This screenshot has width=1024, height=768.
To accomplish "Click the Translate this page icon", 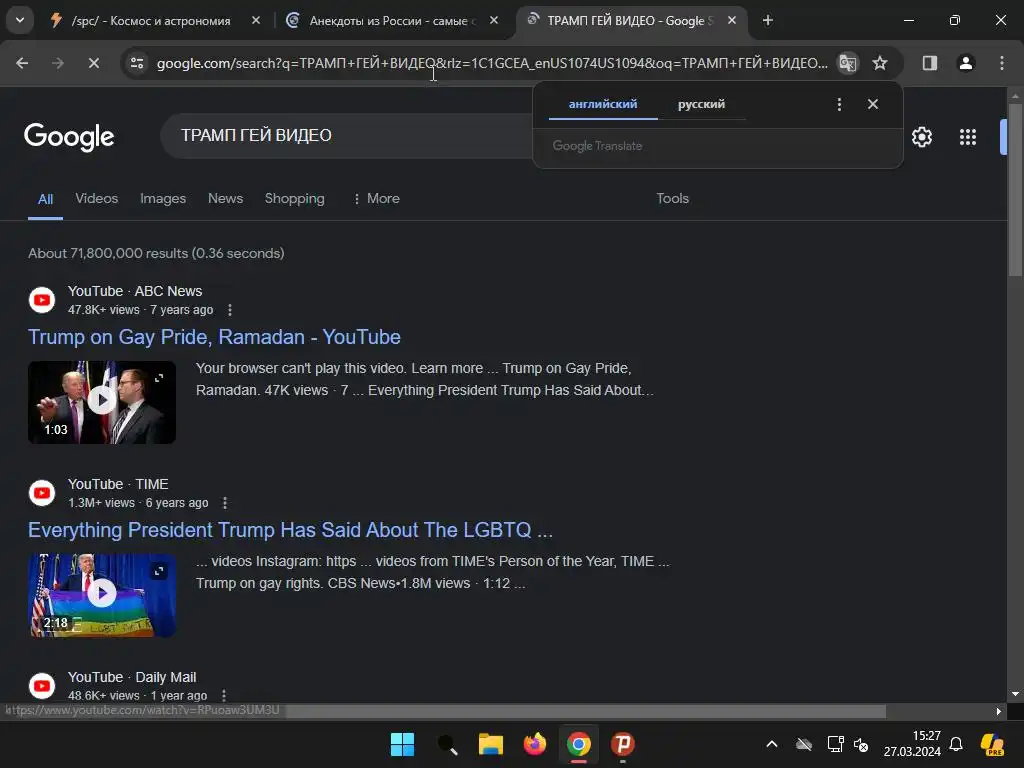I will click(x=848, y=63).
